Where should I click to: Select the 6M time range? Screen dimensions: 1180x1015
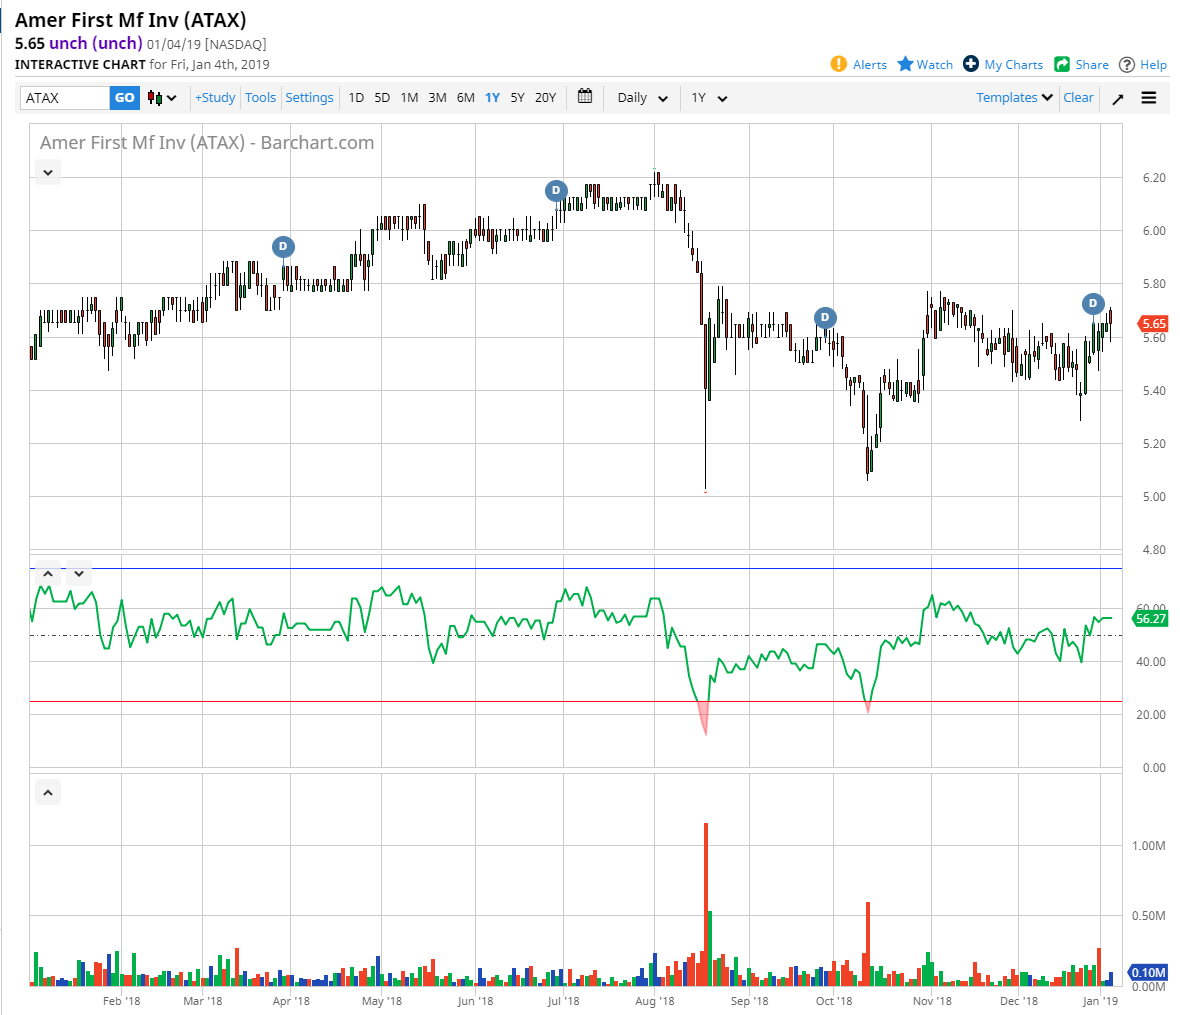[x=466, y=98]
